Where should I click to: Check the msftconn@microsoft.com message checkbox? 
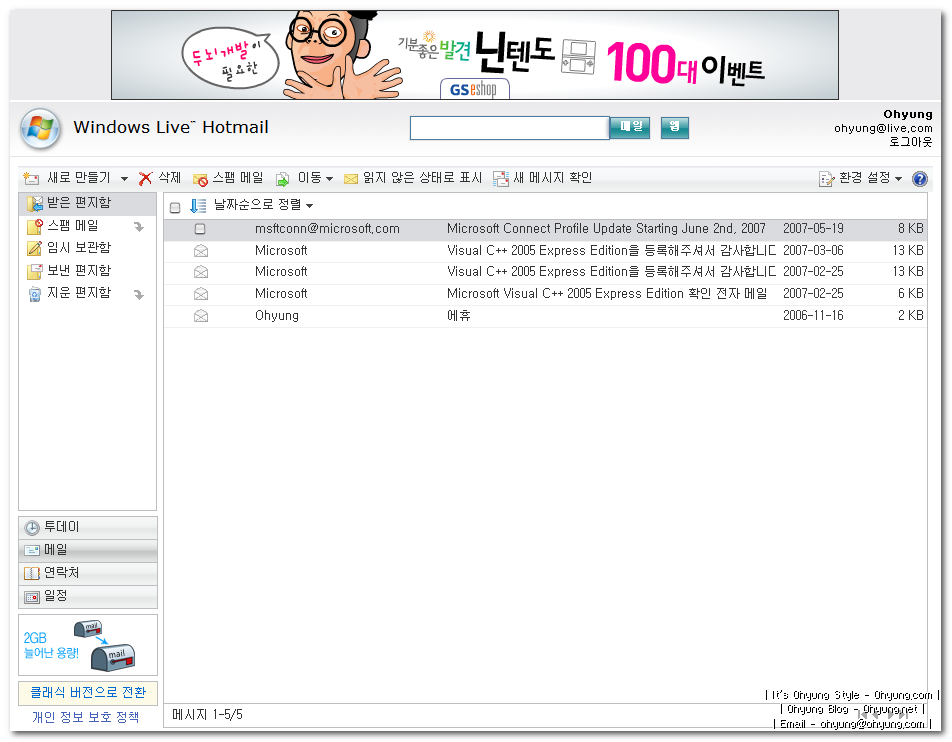click(x=200, y=229)
